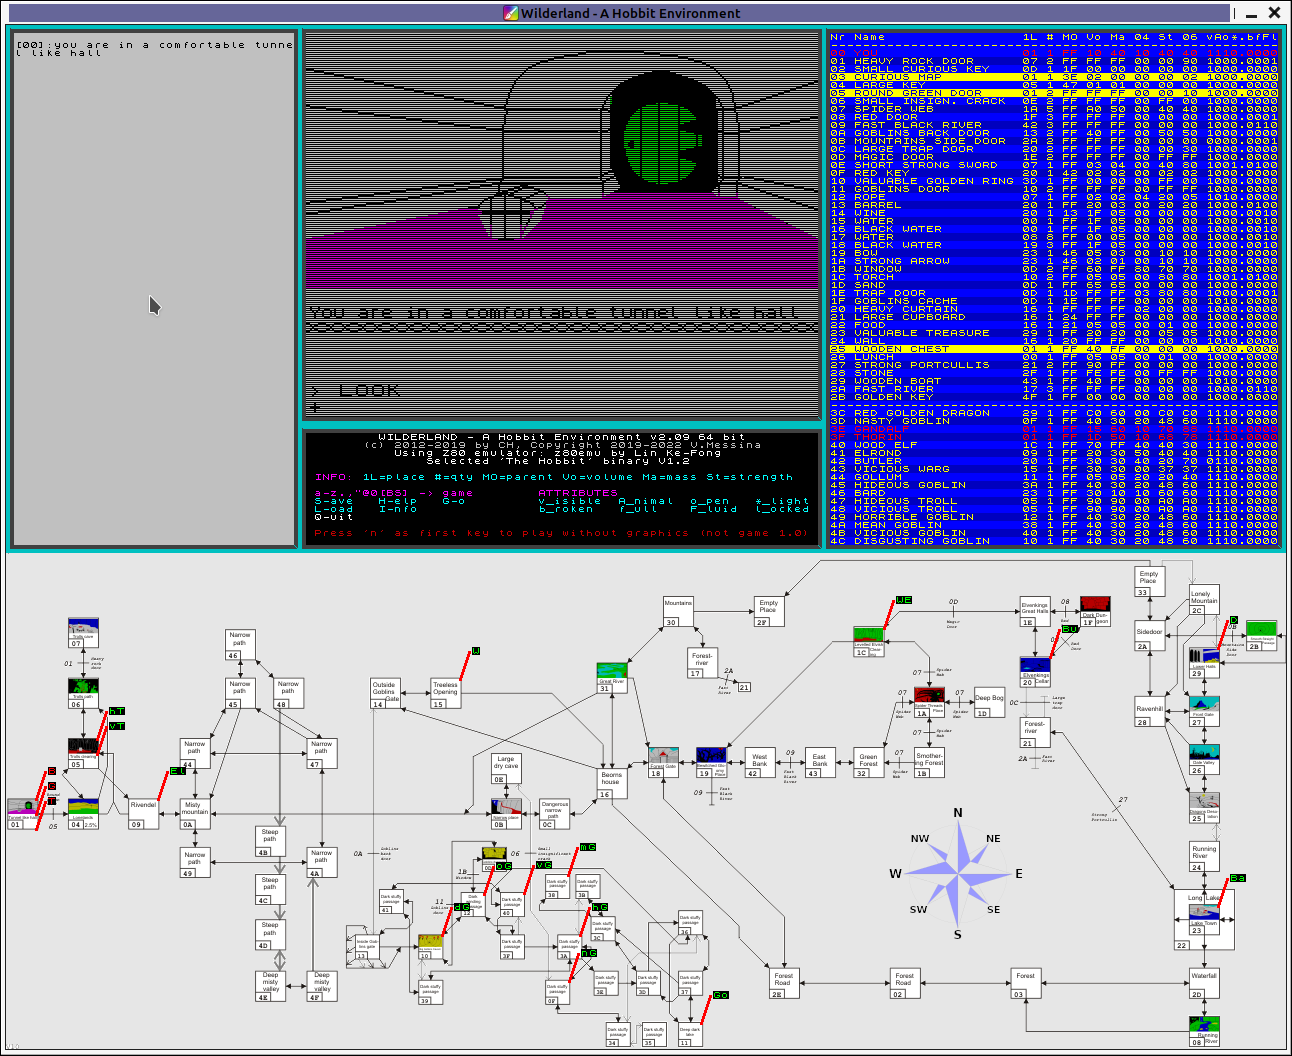
Task: Click the 'Q-uit' command text
Action: click(x=334, y=517)
